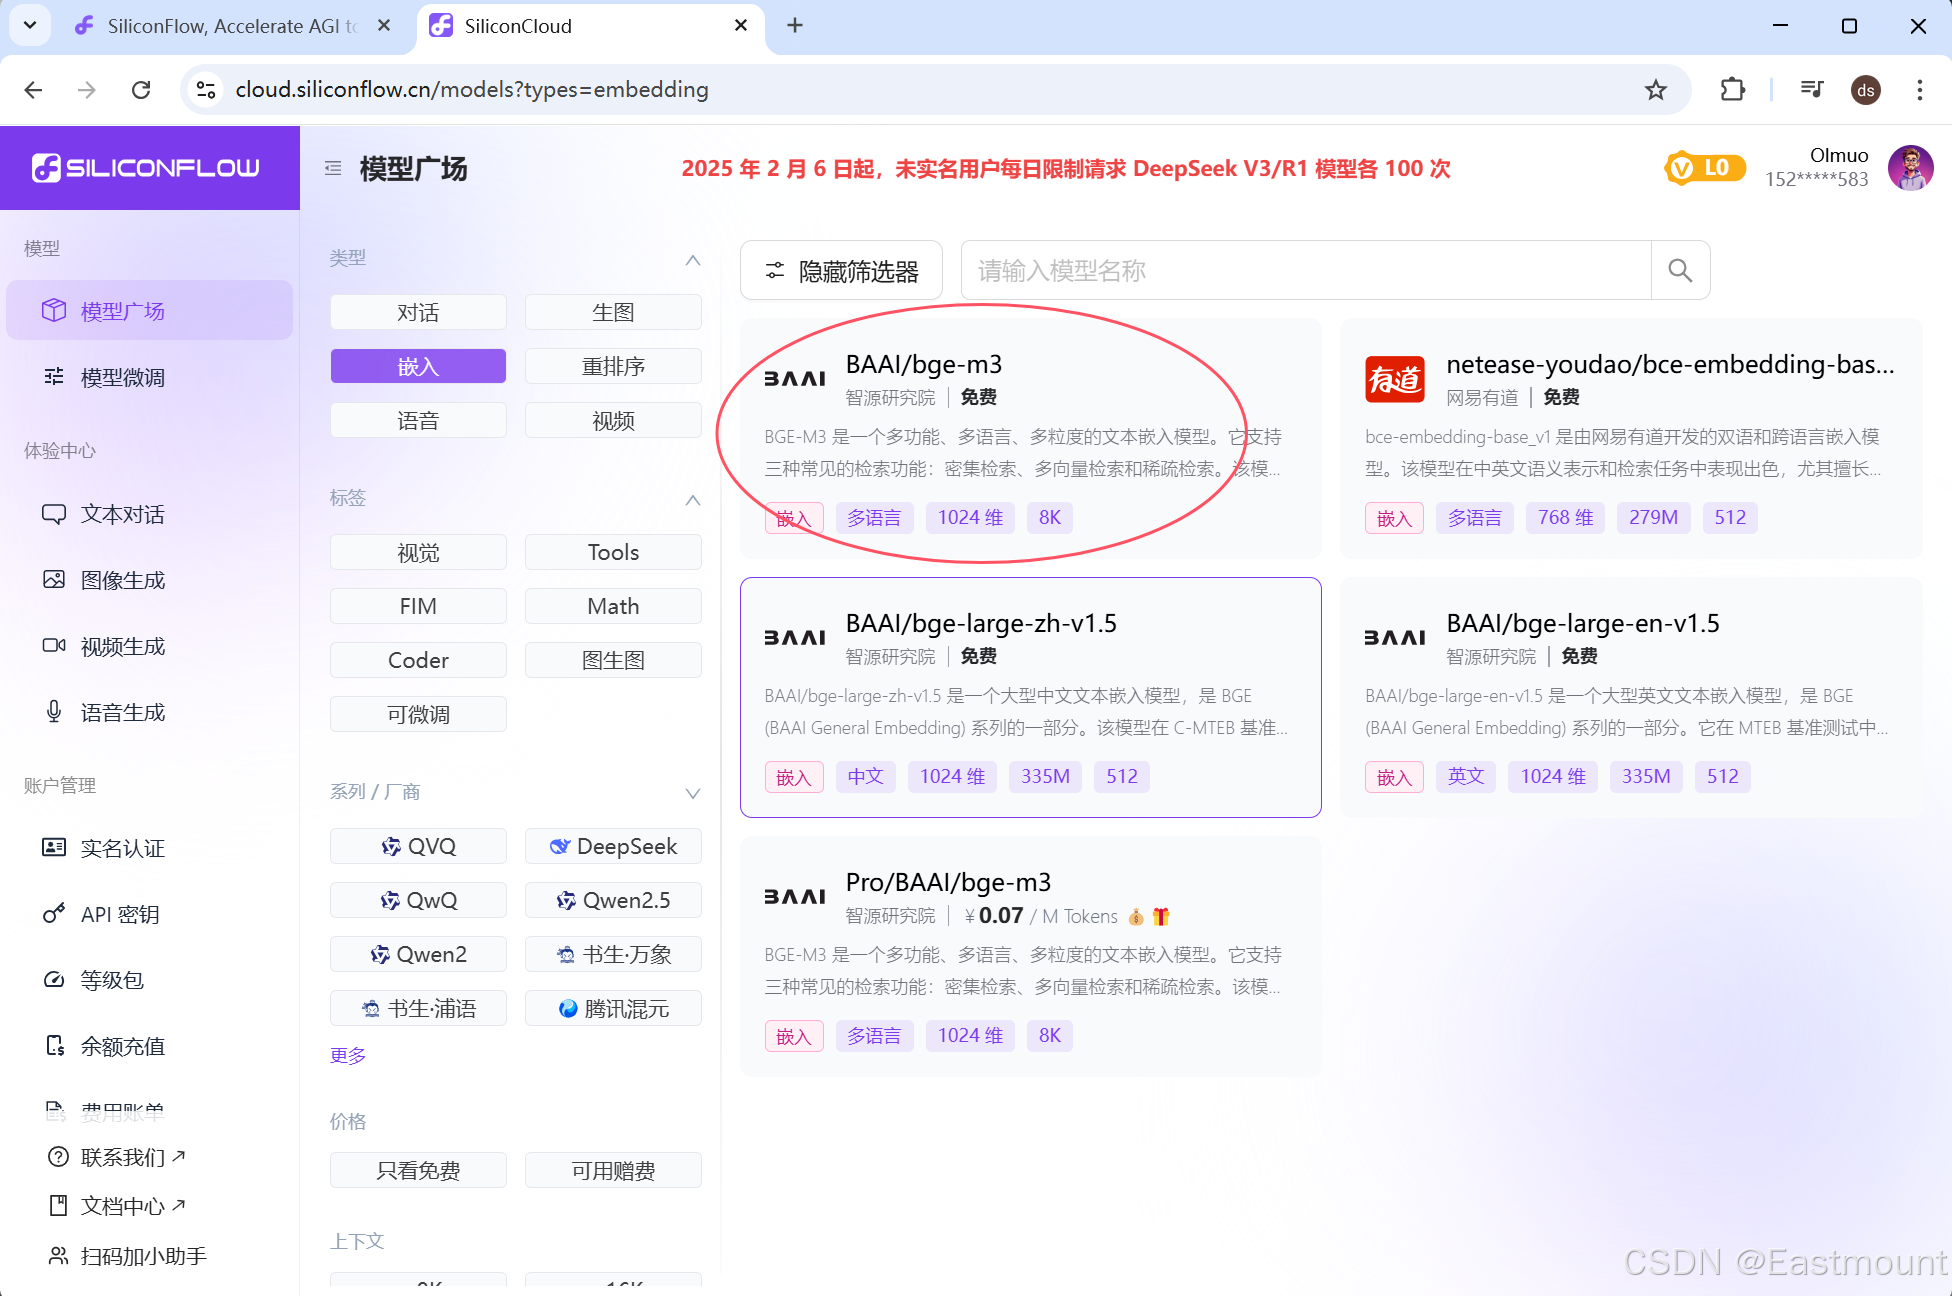Open tab search dropdown arrow
The height and width of the screenshot is (1296, 1952).
[x=30, y=26]
